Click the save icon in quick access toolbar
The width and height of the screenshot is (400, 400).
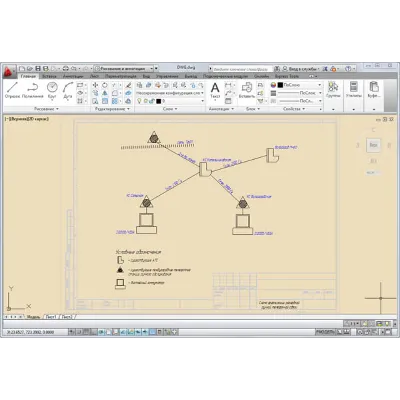[x=38, y=69]
